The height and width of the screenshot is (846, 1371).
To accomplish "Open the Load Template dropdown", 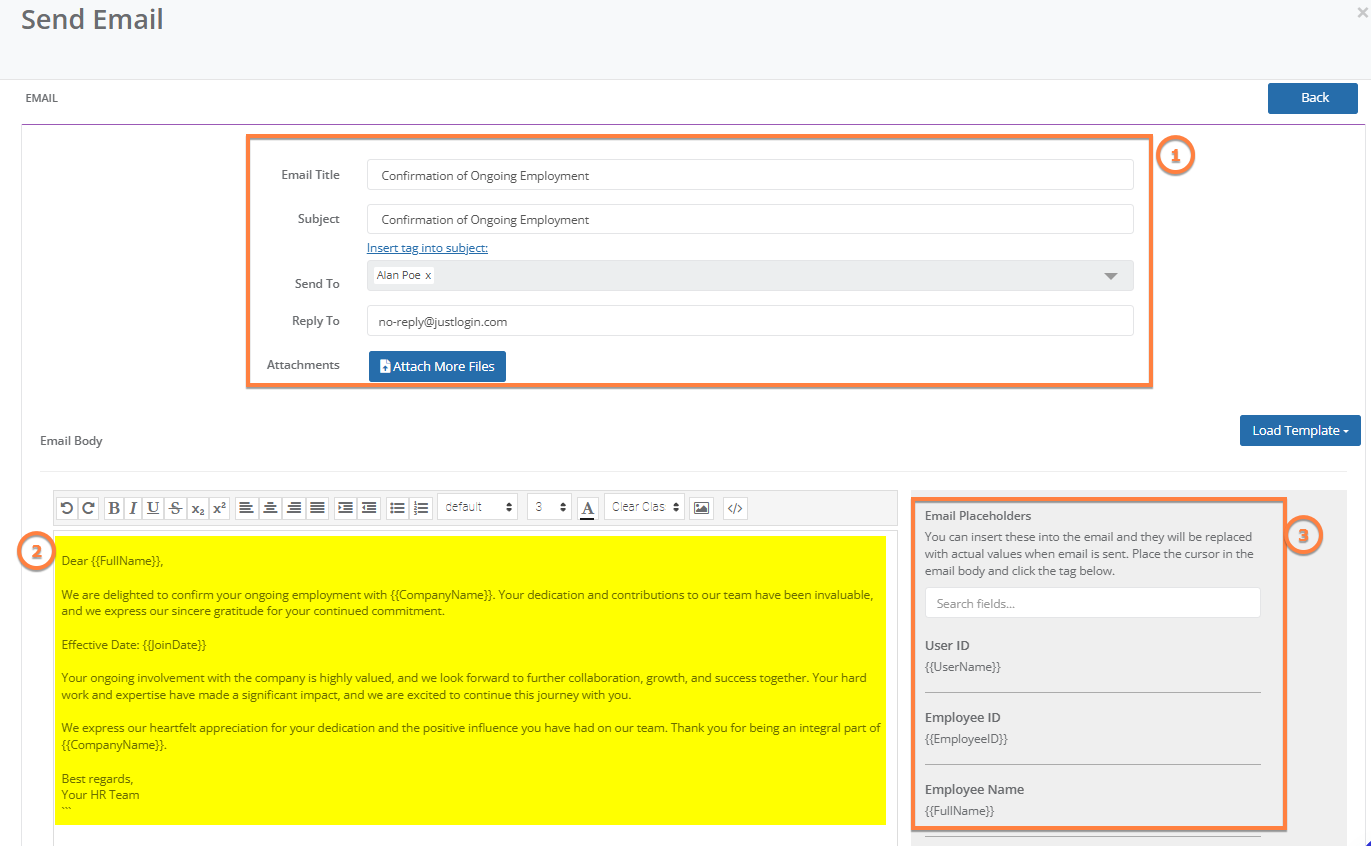I will pyautogui.click(x=1300, y=430).
